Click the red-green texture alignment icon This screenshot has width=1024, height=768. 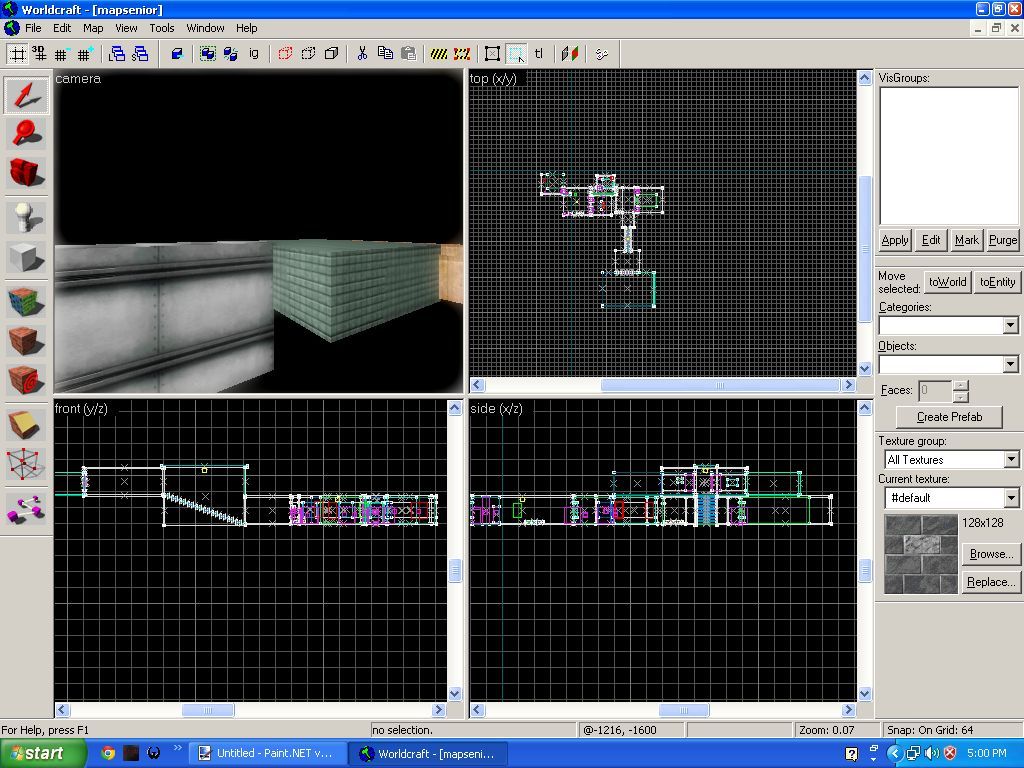coord(569,54)
